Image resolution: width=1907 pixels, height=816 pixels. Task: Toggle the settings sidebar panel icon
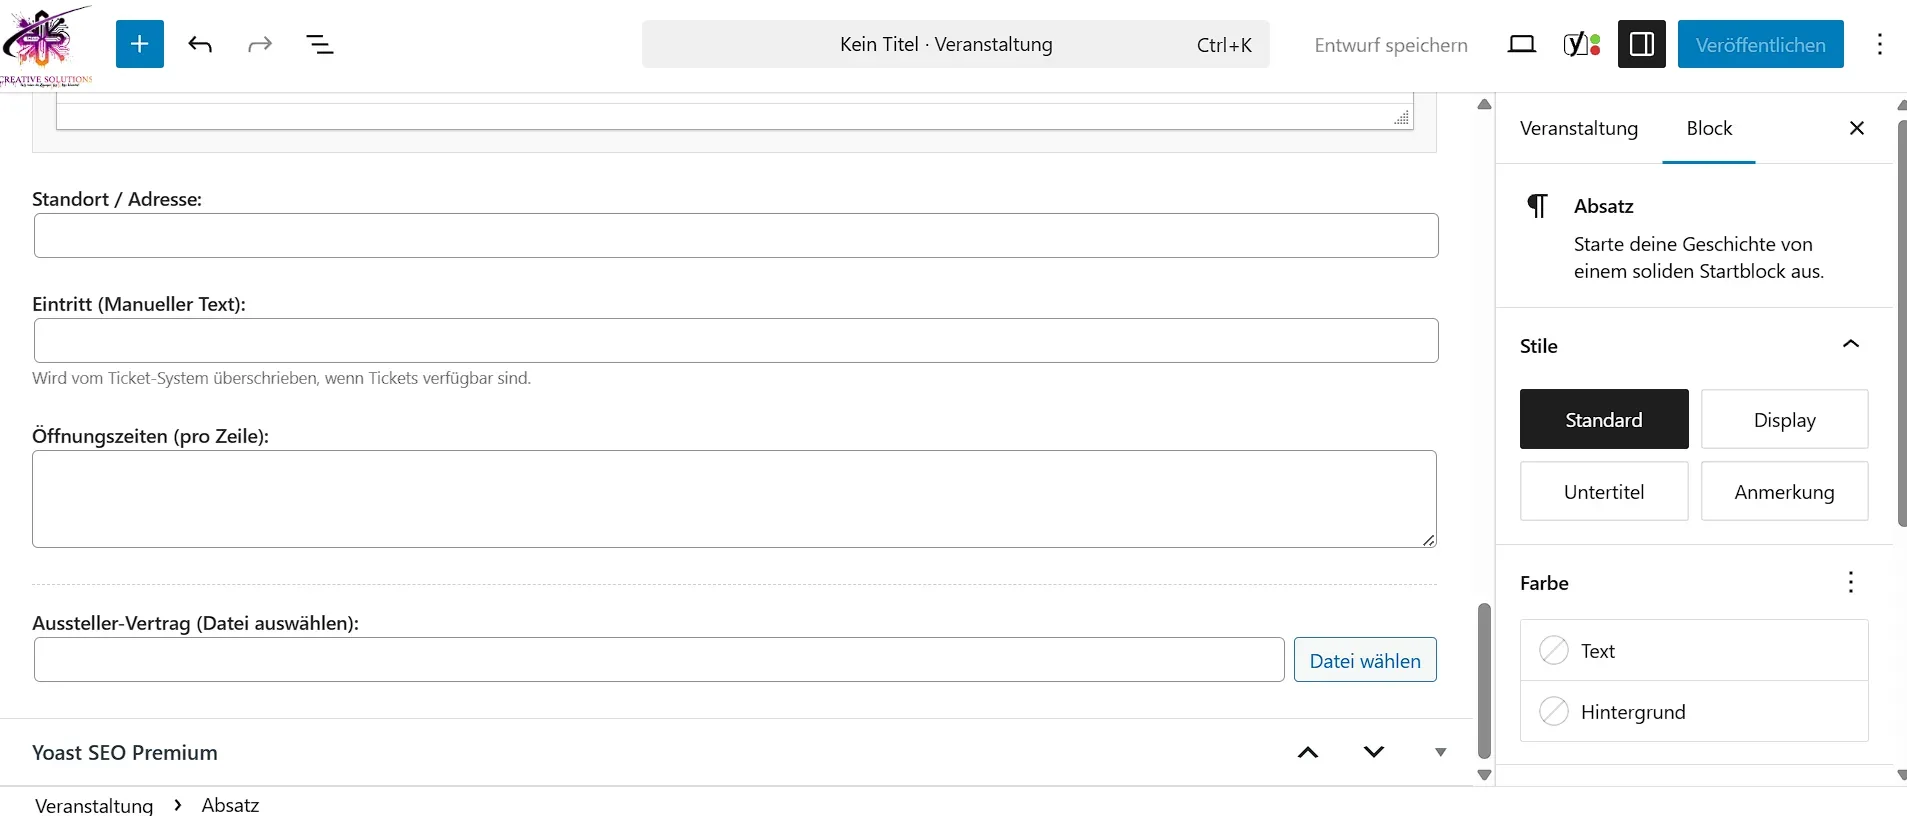click(1641, 44)
